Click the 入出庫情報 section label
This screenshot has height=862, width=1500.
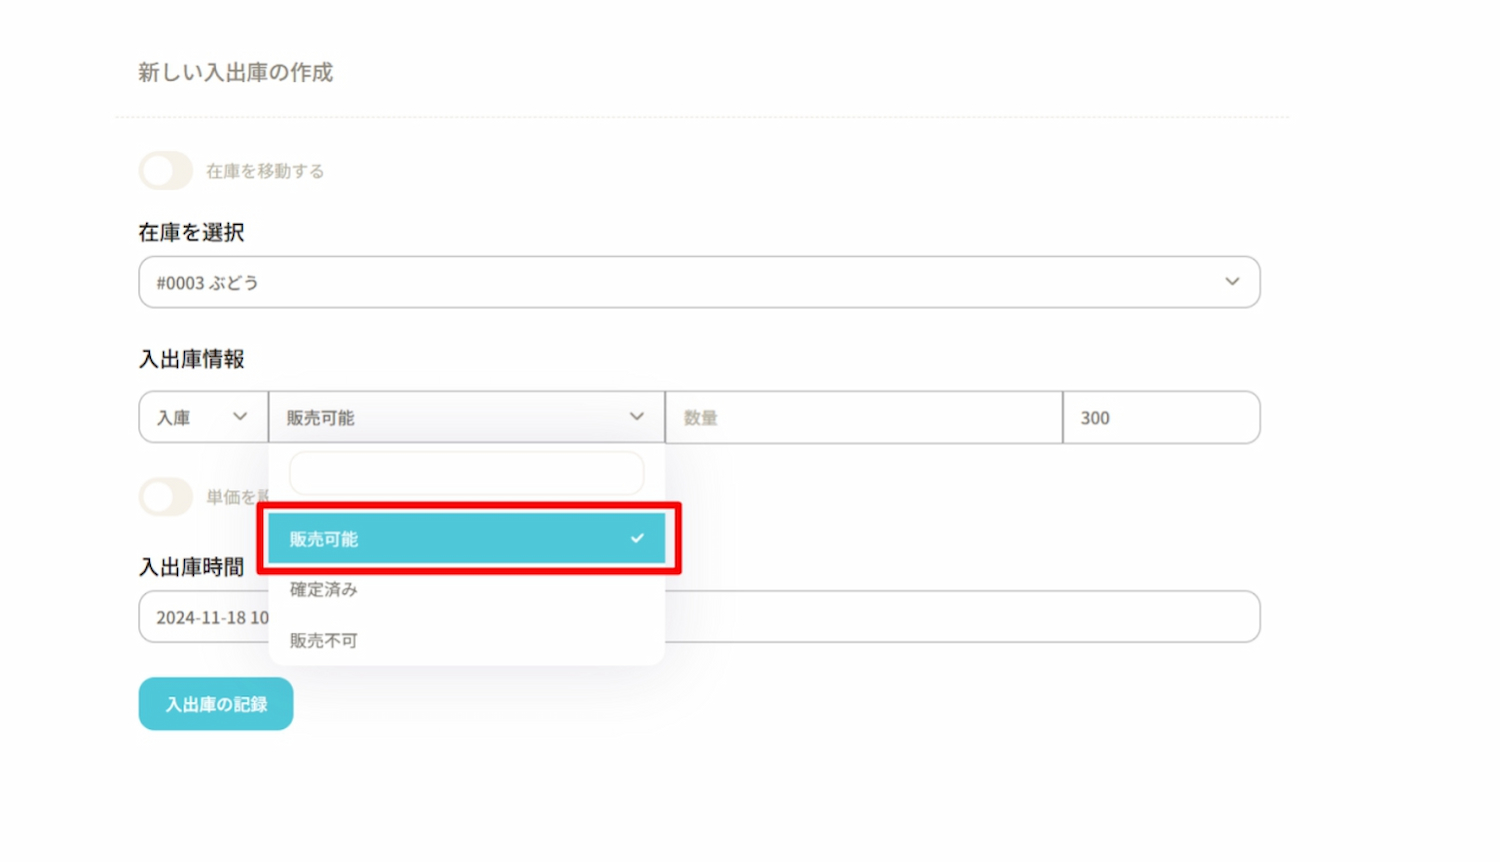[192, 359]
